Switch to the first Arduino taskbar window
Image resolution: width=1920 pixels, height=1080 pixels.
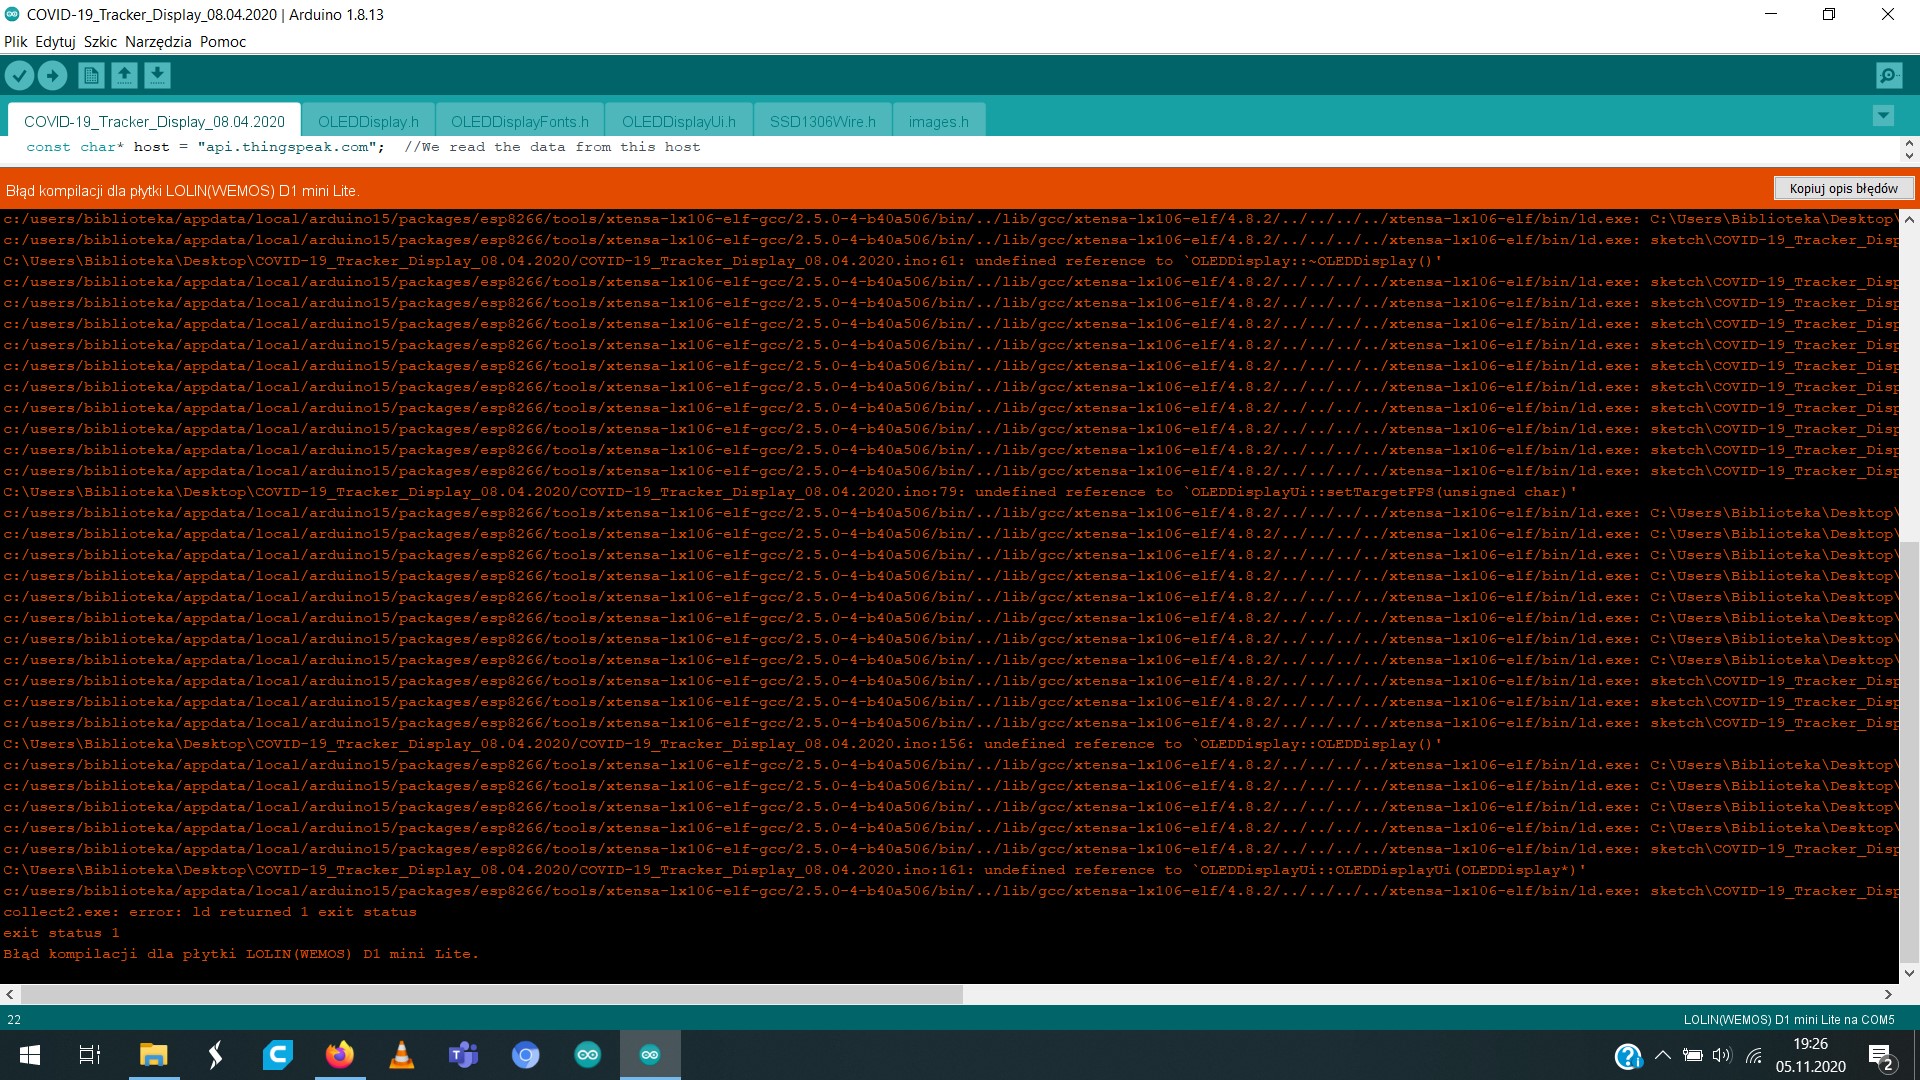[x=588, y=1055]
